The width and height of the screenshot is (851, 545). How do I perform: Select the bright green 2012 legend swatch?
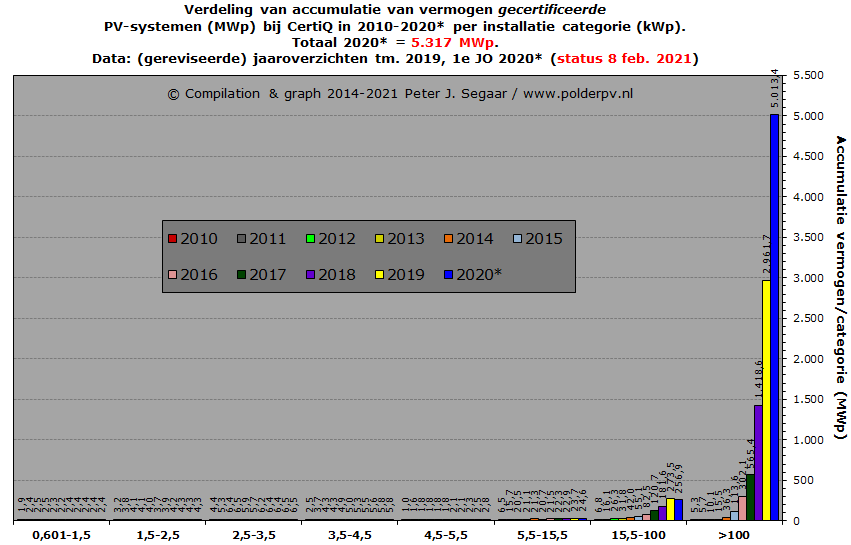310,239
